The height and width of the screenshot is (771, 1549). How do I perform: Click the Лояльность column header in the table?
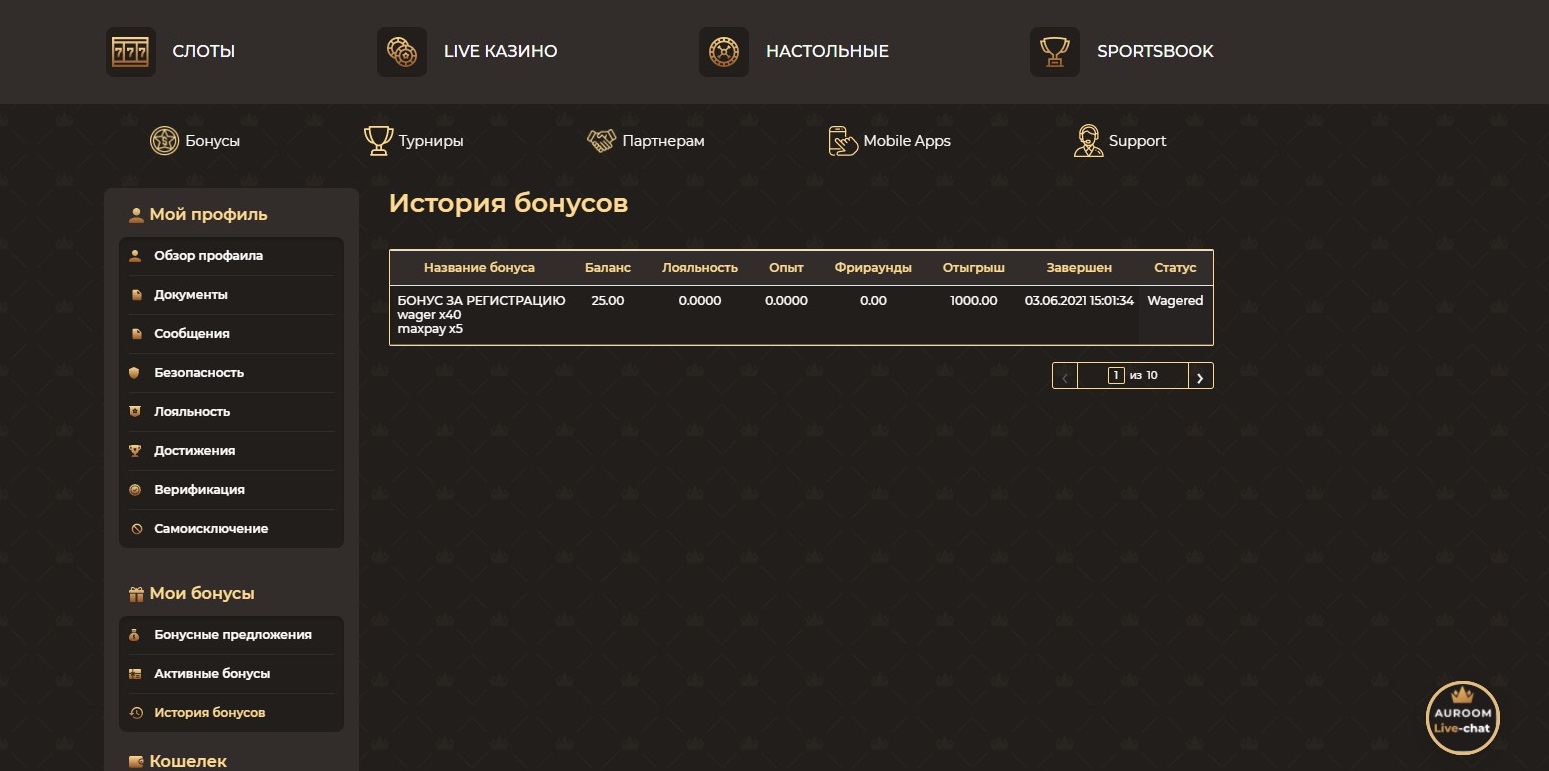(x=700, y=268)
